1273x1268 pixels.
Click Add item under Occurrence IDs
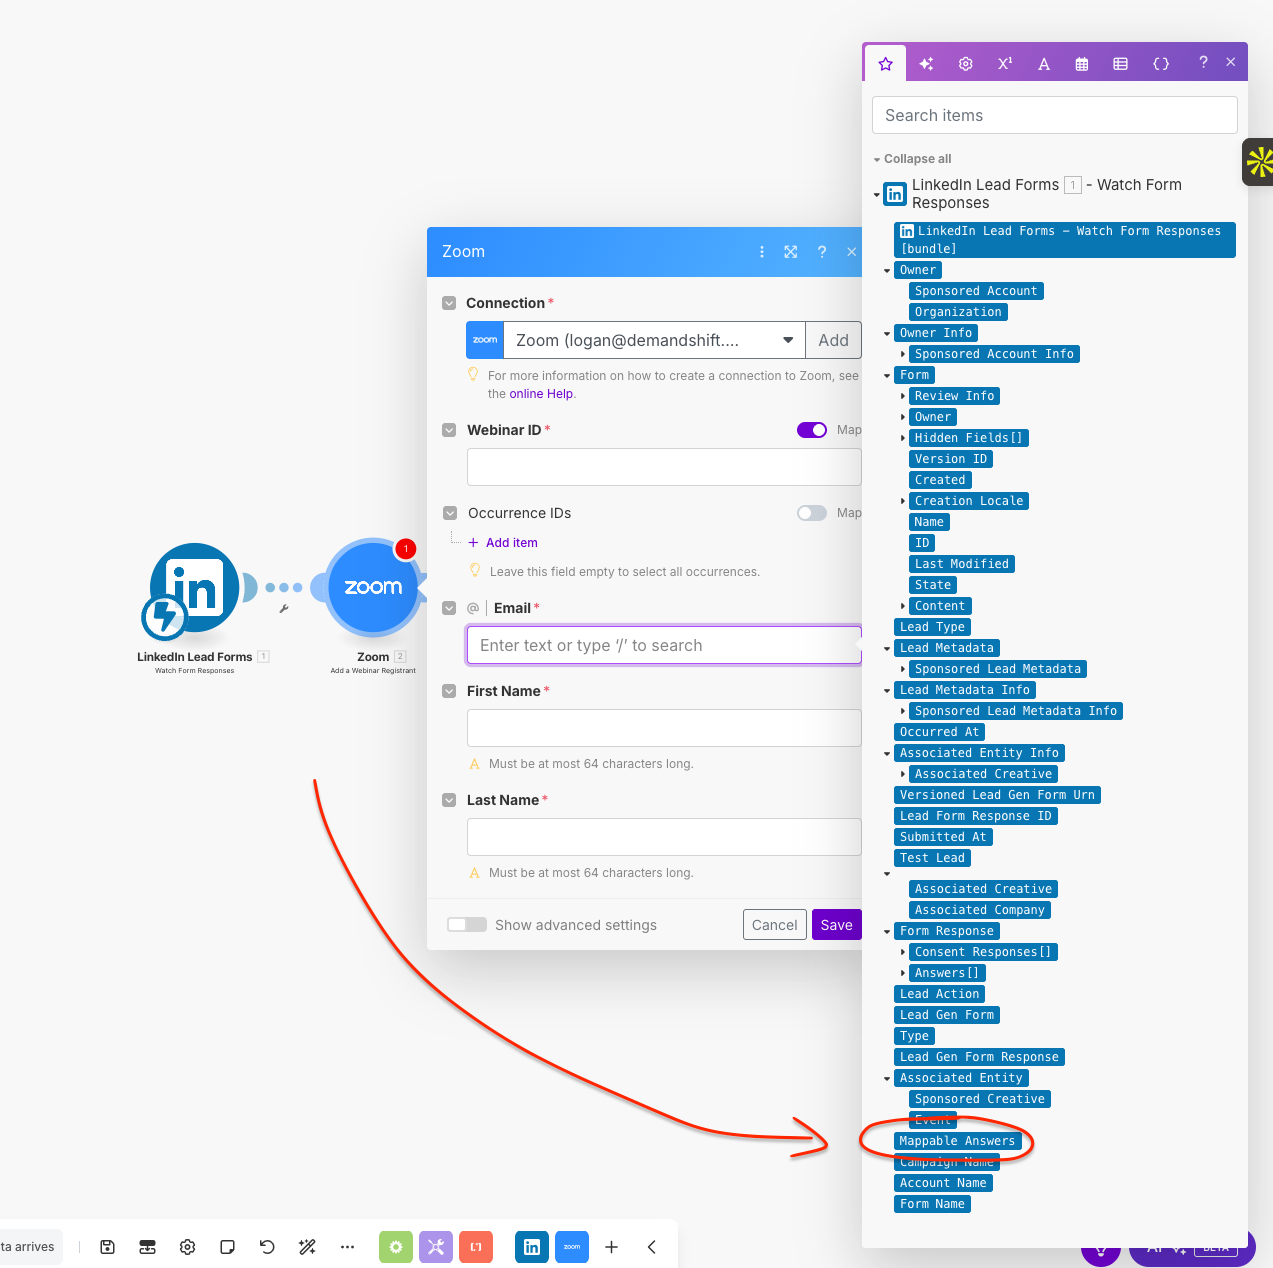pos(503,543)
